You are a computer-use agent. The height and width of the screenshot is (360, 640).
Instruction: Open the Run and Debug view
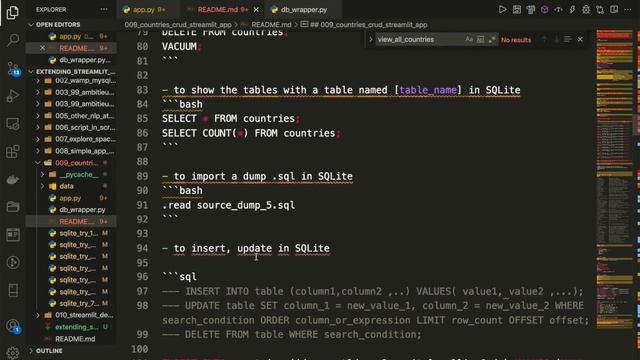13,96
